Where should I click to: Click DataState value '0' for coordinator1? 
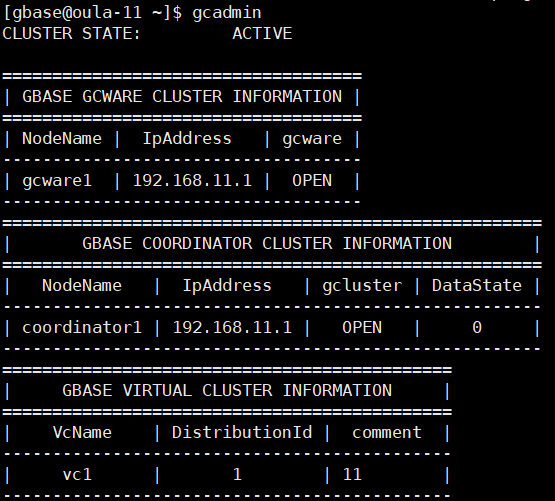pos(477,328)
